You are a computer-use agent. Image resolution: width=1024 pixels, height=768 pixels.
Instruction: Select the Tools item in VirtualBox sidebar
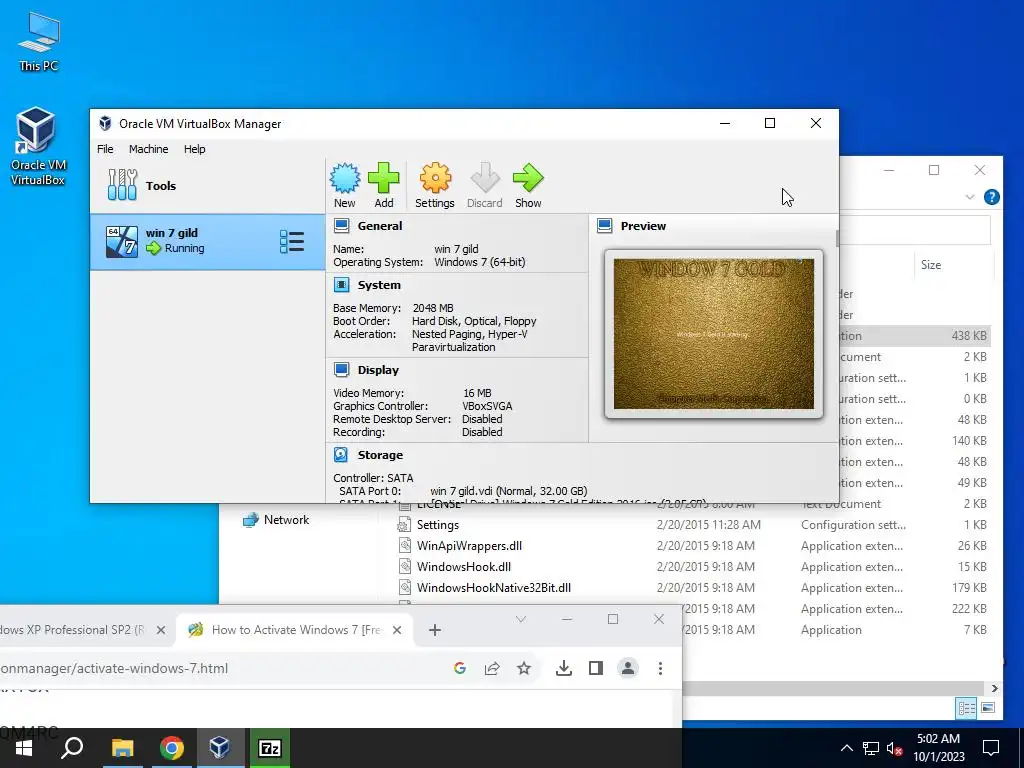pyautogui.click(x=207, y=185)
